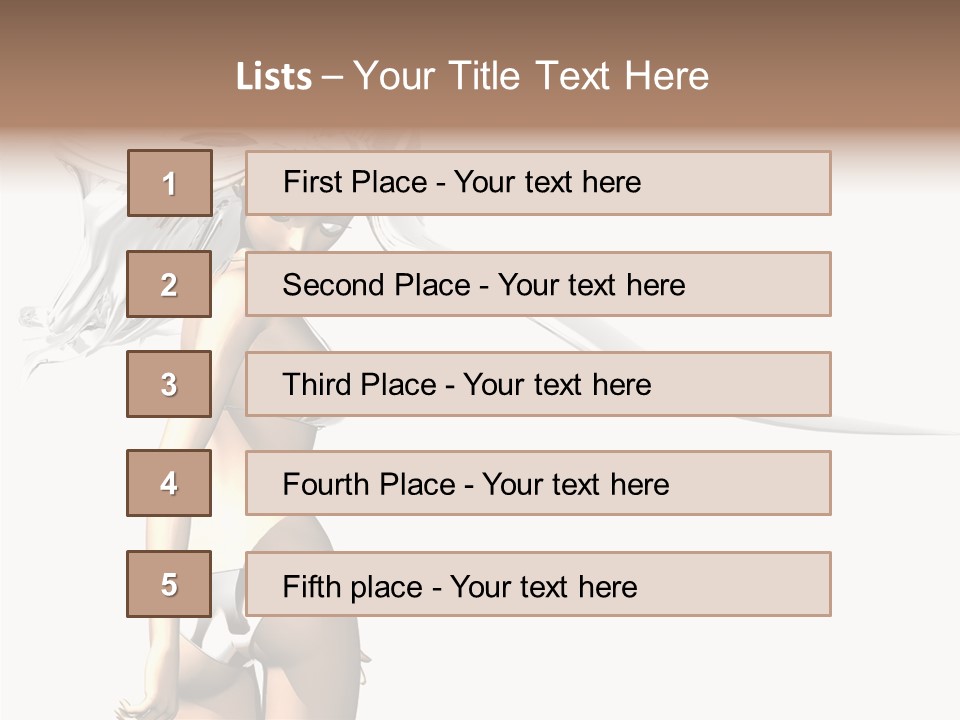Click the words 'Fifth place' in bar
This screenshot has height=720, width=960.
pos(353,587)
